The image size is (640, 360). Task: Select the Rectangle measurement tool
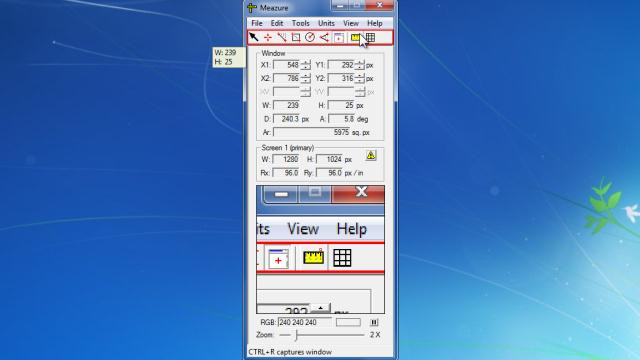(296, 38)
